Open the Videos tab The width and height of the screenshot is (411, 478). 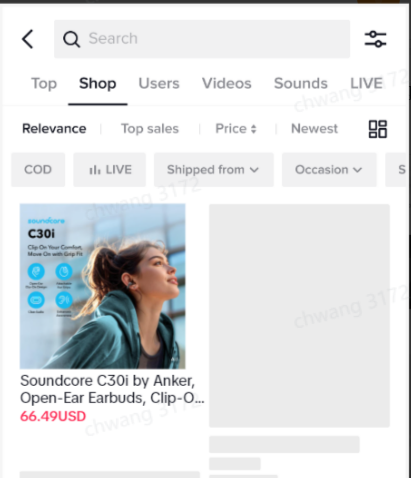click(227, 83)
